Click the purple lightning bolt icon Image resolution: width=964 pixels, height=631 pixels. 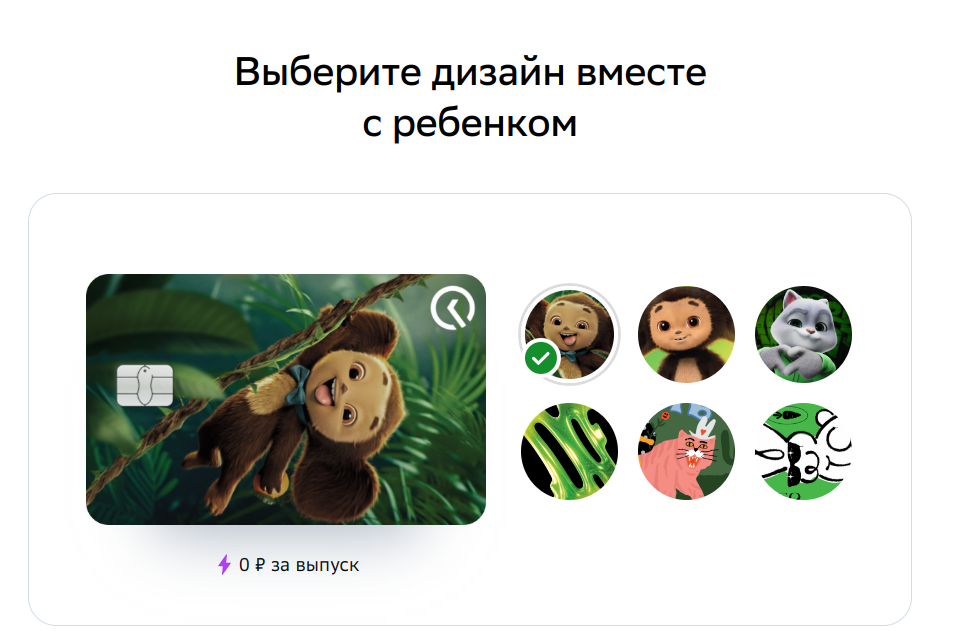224,564
